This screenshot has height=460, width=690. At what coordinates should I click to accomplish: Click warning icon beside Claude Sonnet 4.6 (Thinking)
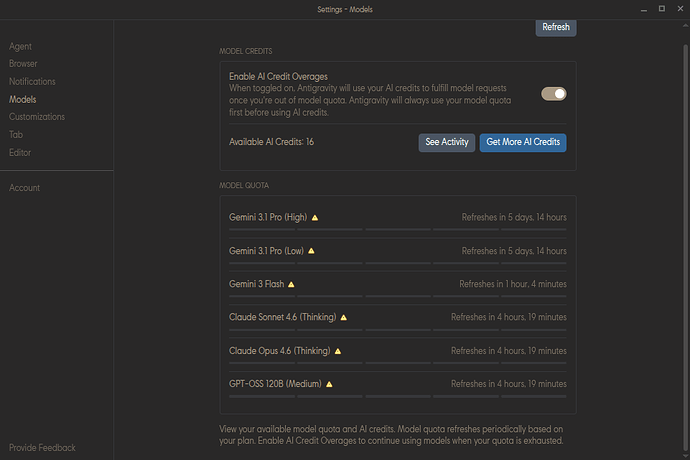tap(344, 318)
